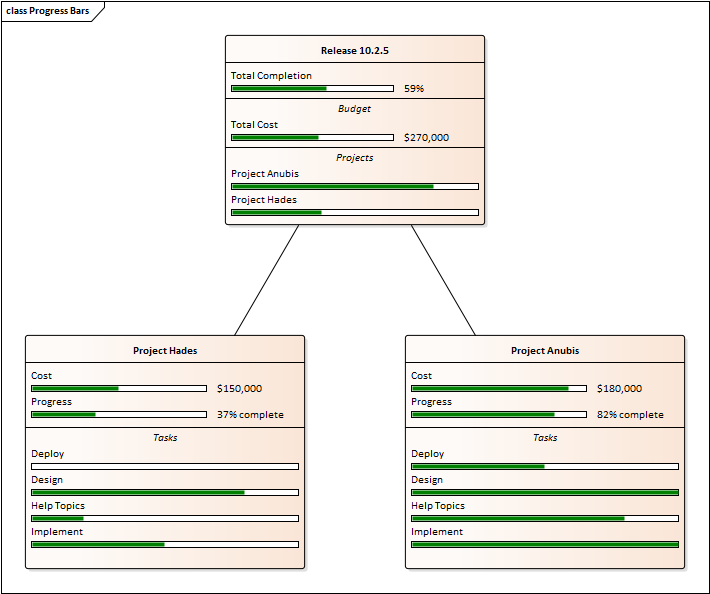
Task: Select the Cost bar in Project Hades
Action: tap(119, 388)
